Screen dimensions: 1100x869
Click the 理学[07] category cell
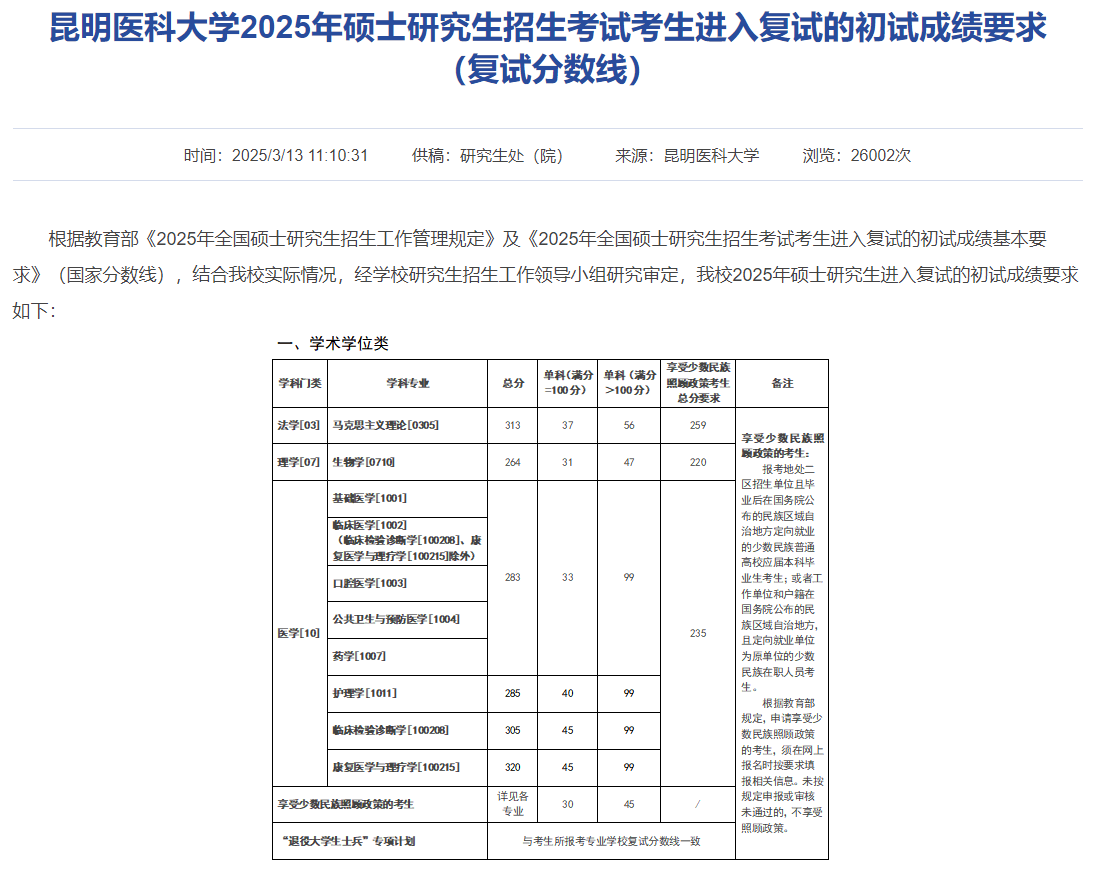click(299, 462)
